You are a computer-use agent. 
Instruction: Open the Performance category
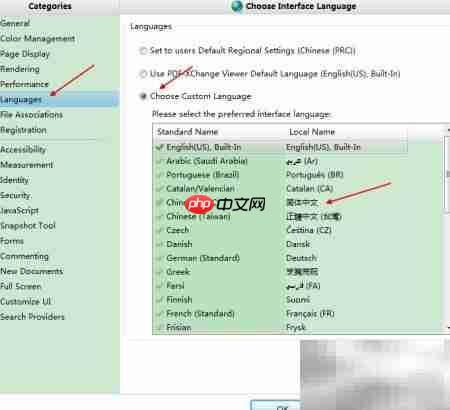(x=24, y=84)
